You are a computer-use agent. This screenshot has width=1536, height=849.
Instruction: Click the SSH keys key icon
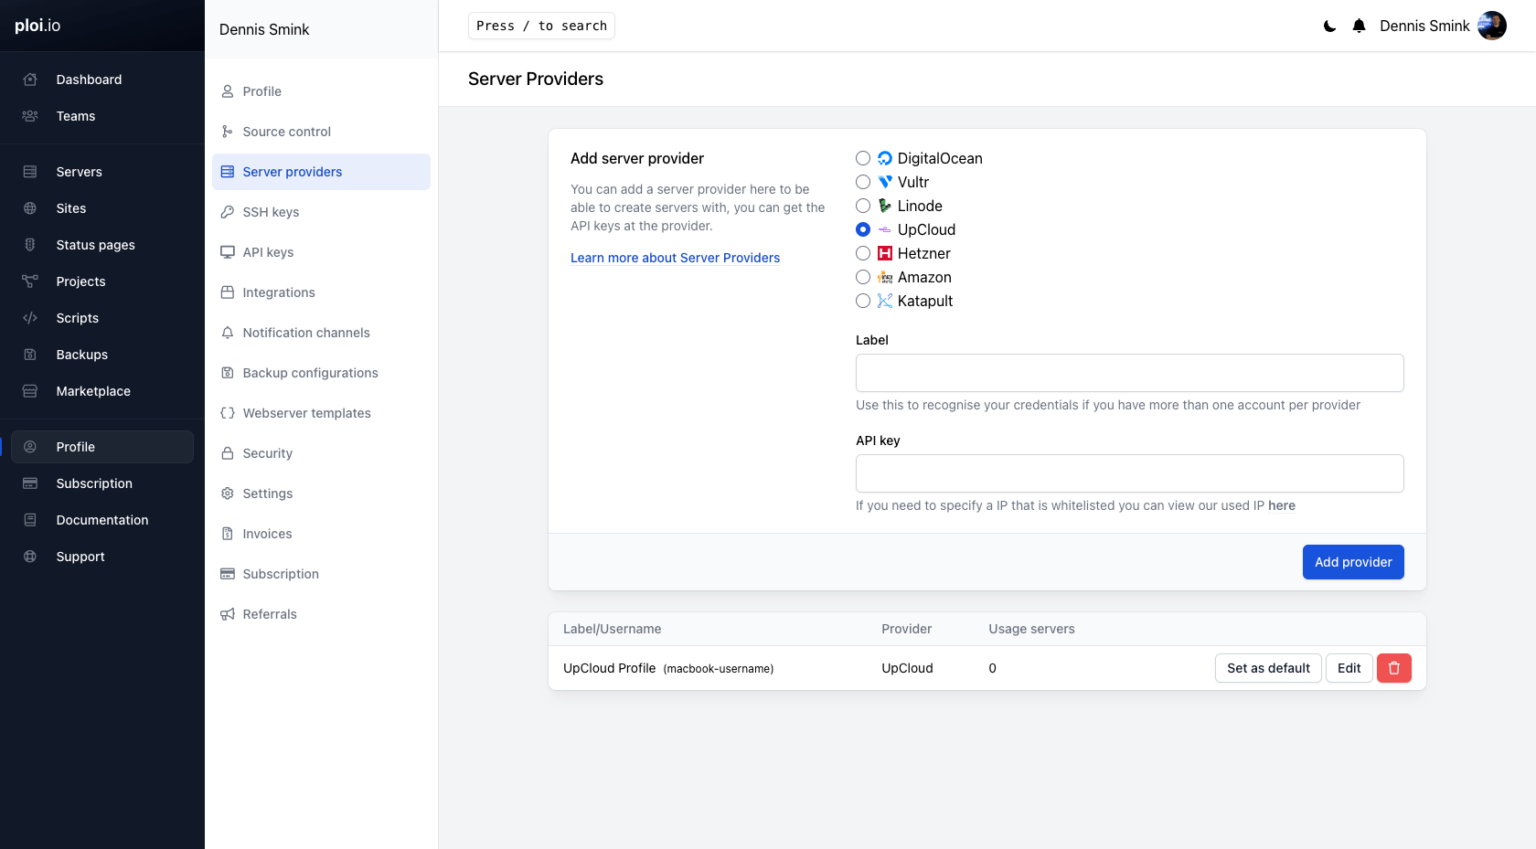coord(227,212)
